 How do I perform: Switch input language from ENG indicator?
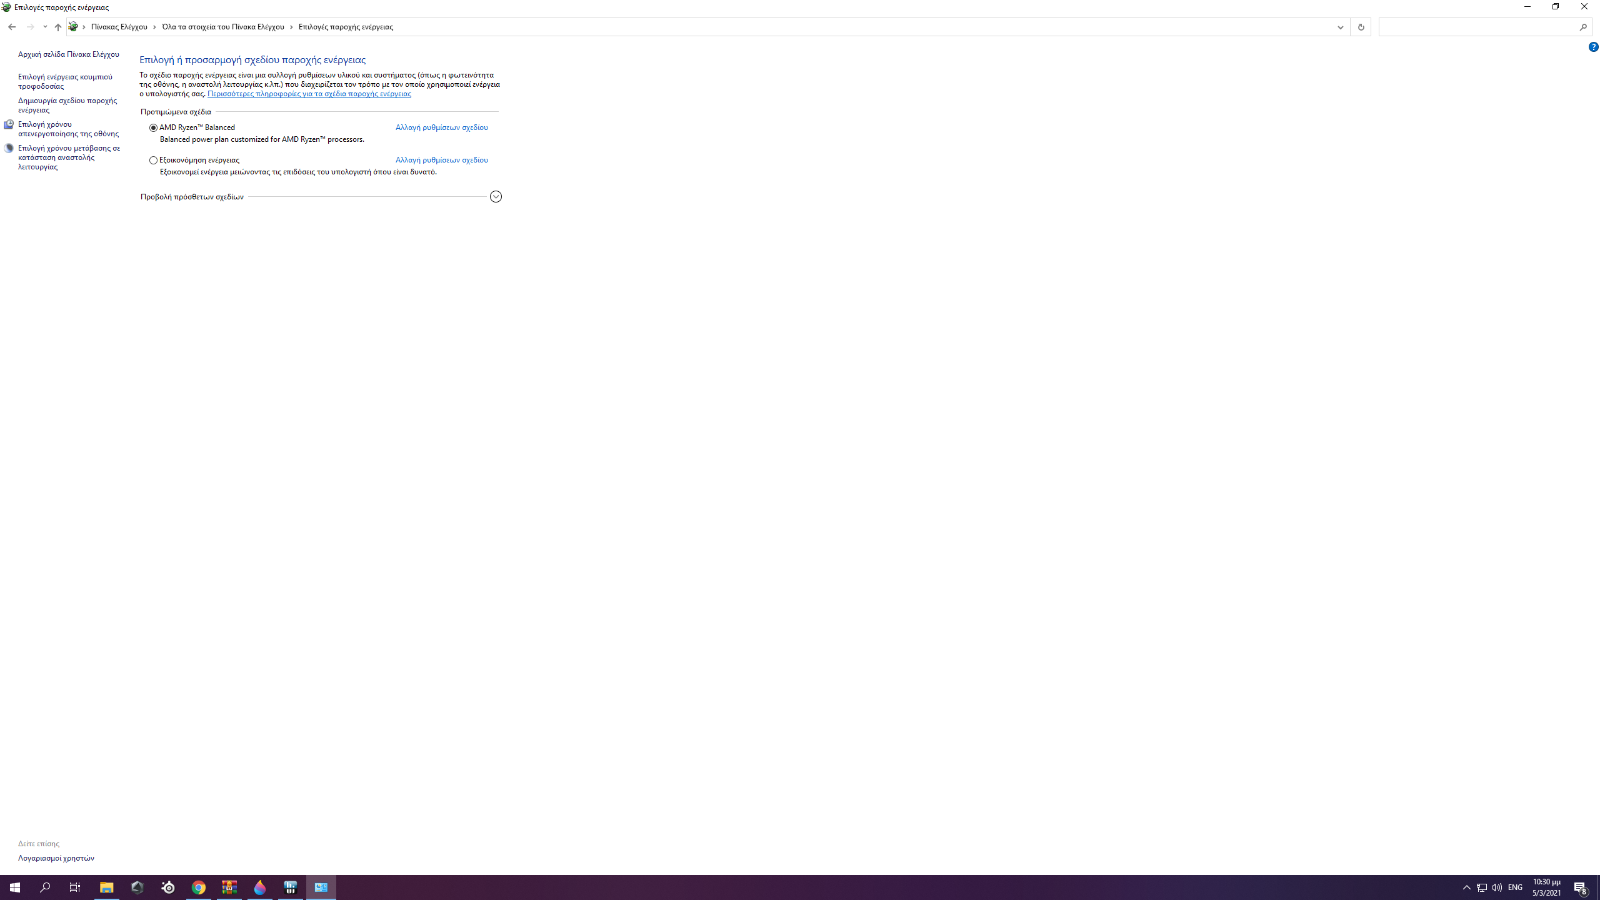1515,887
